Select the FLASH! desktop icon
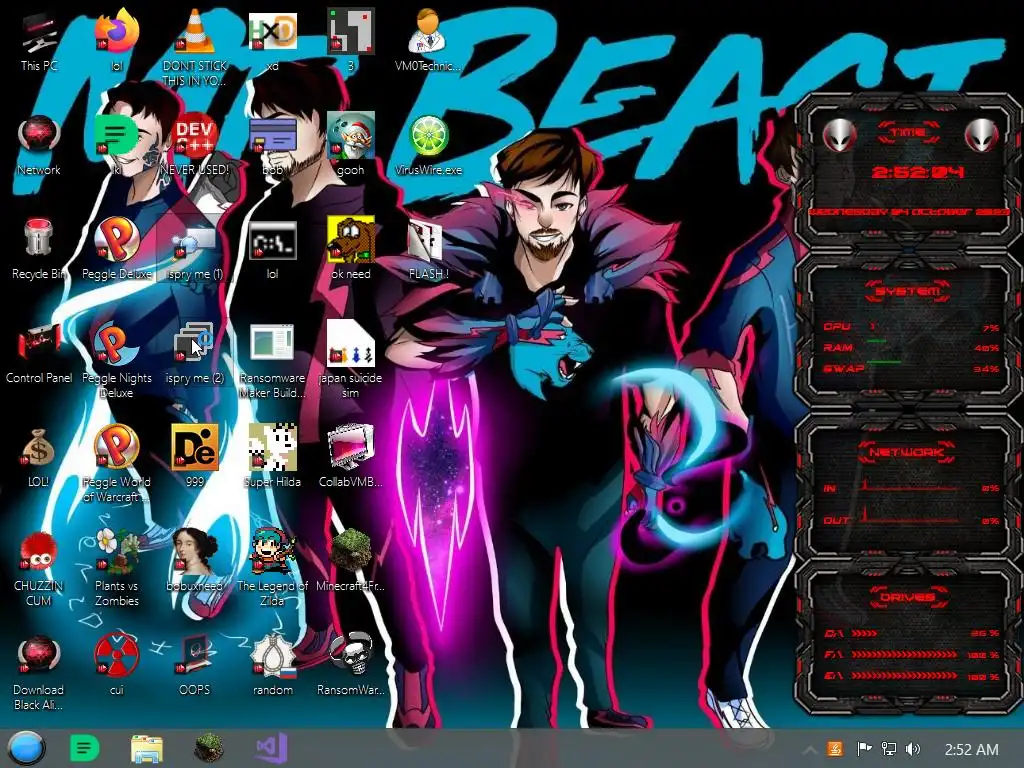 (x=428, y=240)
